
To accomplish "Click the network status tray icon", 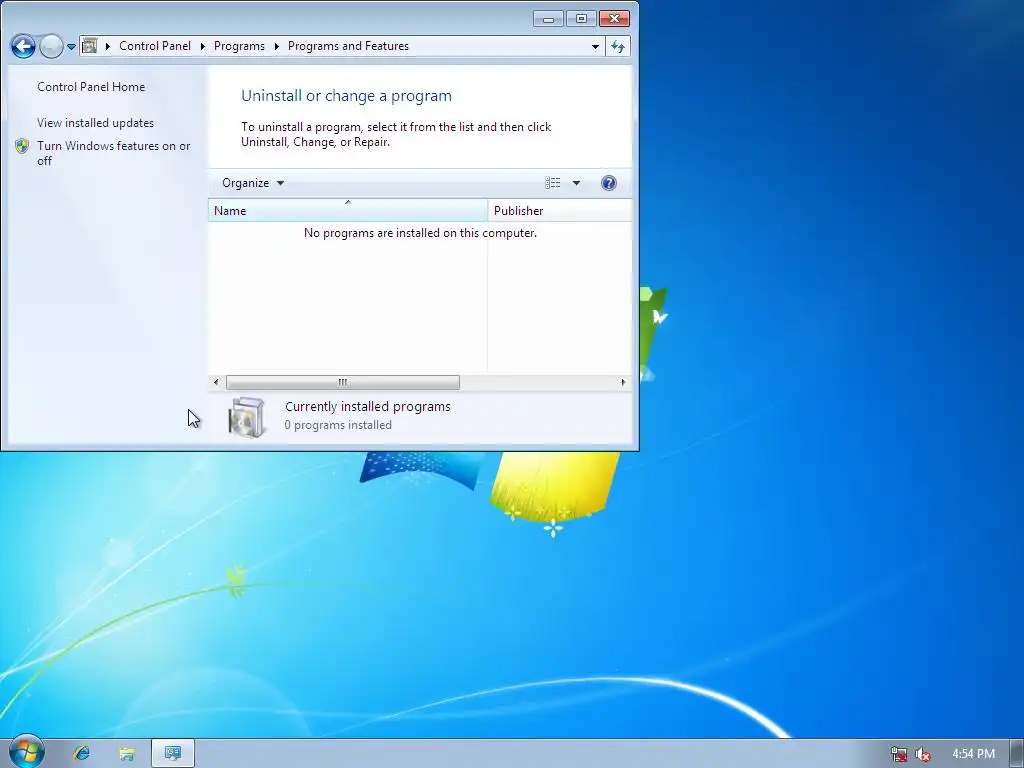I will tap(899, 754).
